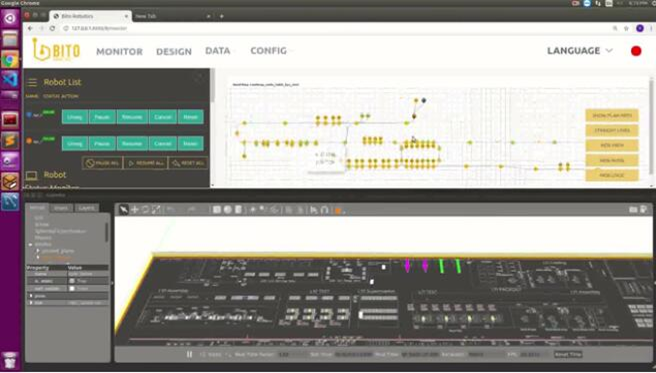Image resolution: width=656 pixels, height=373 pixels.
Task: Open the Robot List hamburger menu
Action: 32,82
